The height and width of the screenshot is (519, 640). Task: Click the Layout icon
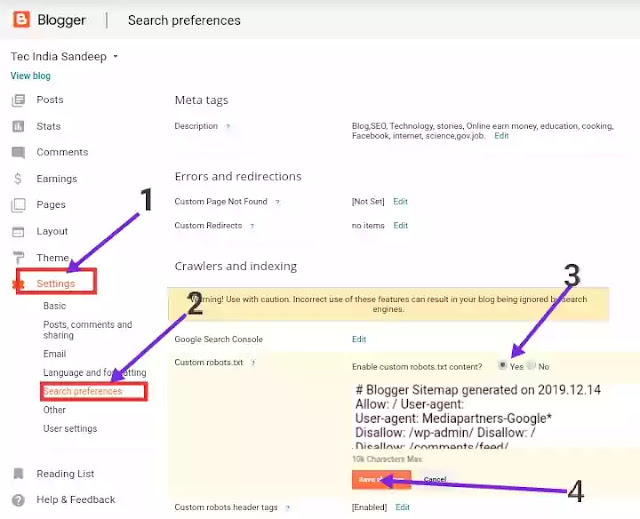tap(18, 231)
